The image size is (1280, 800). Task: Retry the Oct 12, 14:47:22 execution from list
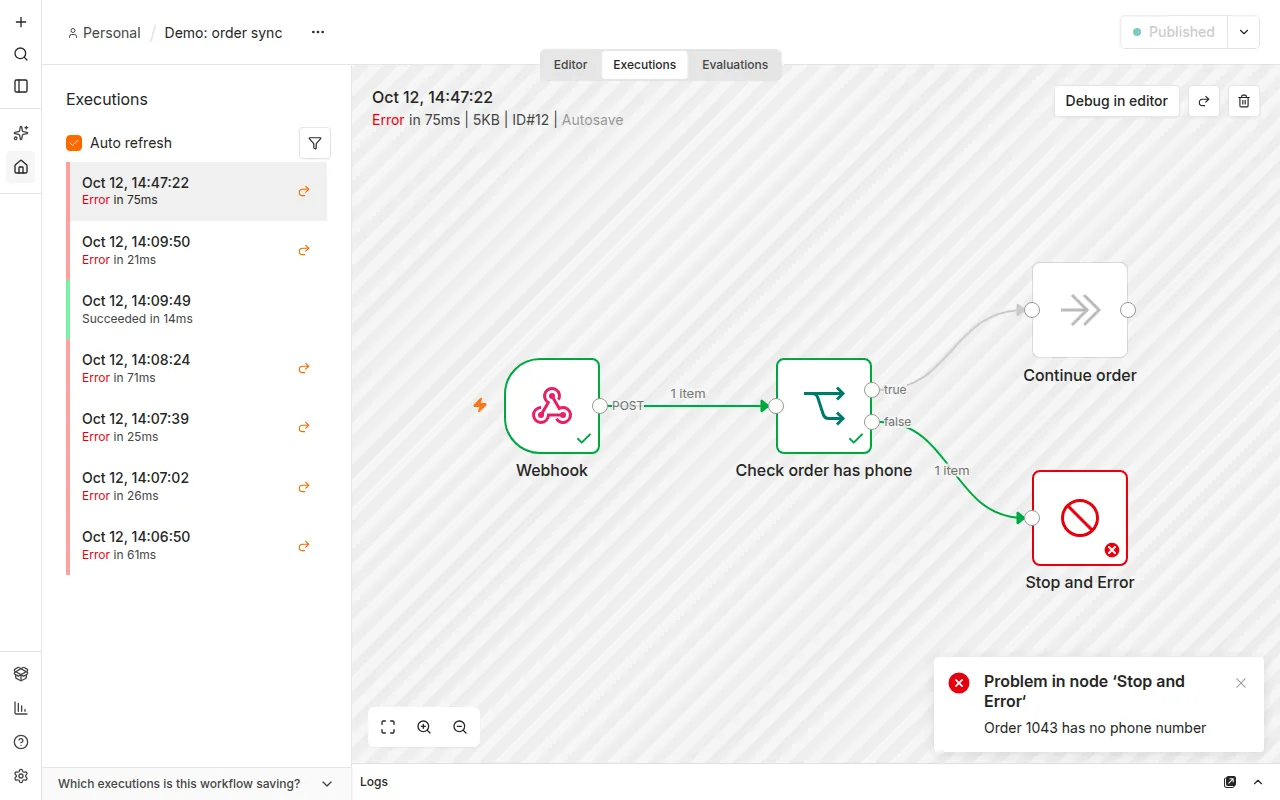pos(304,191)
